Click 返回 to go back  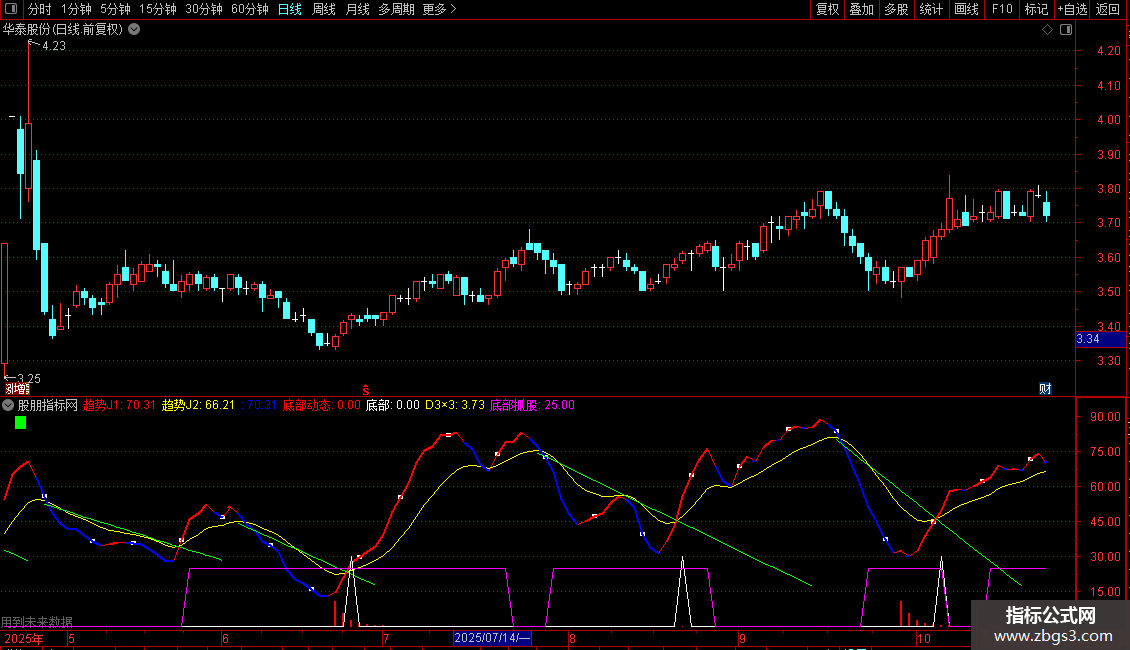[1108, 9]
